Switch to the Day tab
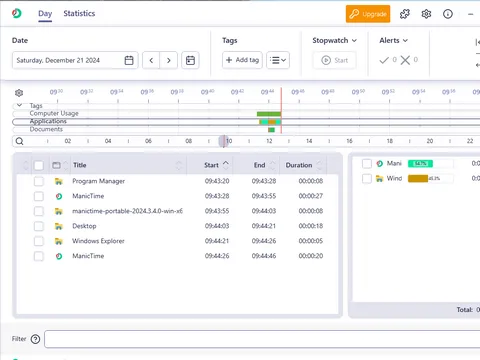Image resolution: width=480 pixels, height=360 pixels. [45, 14]
